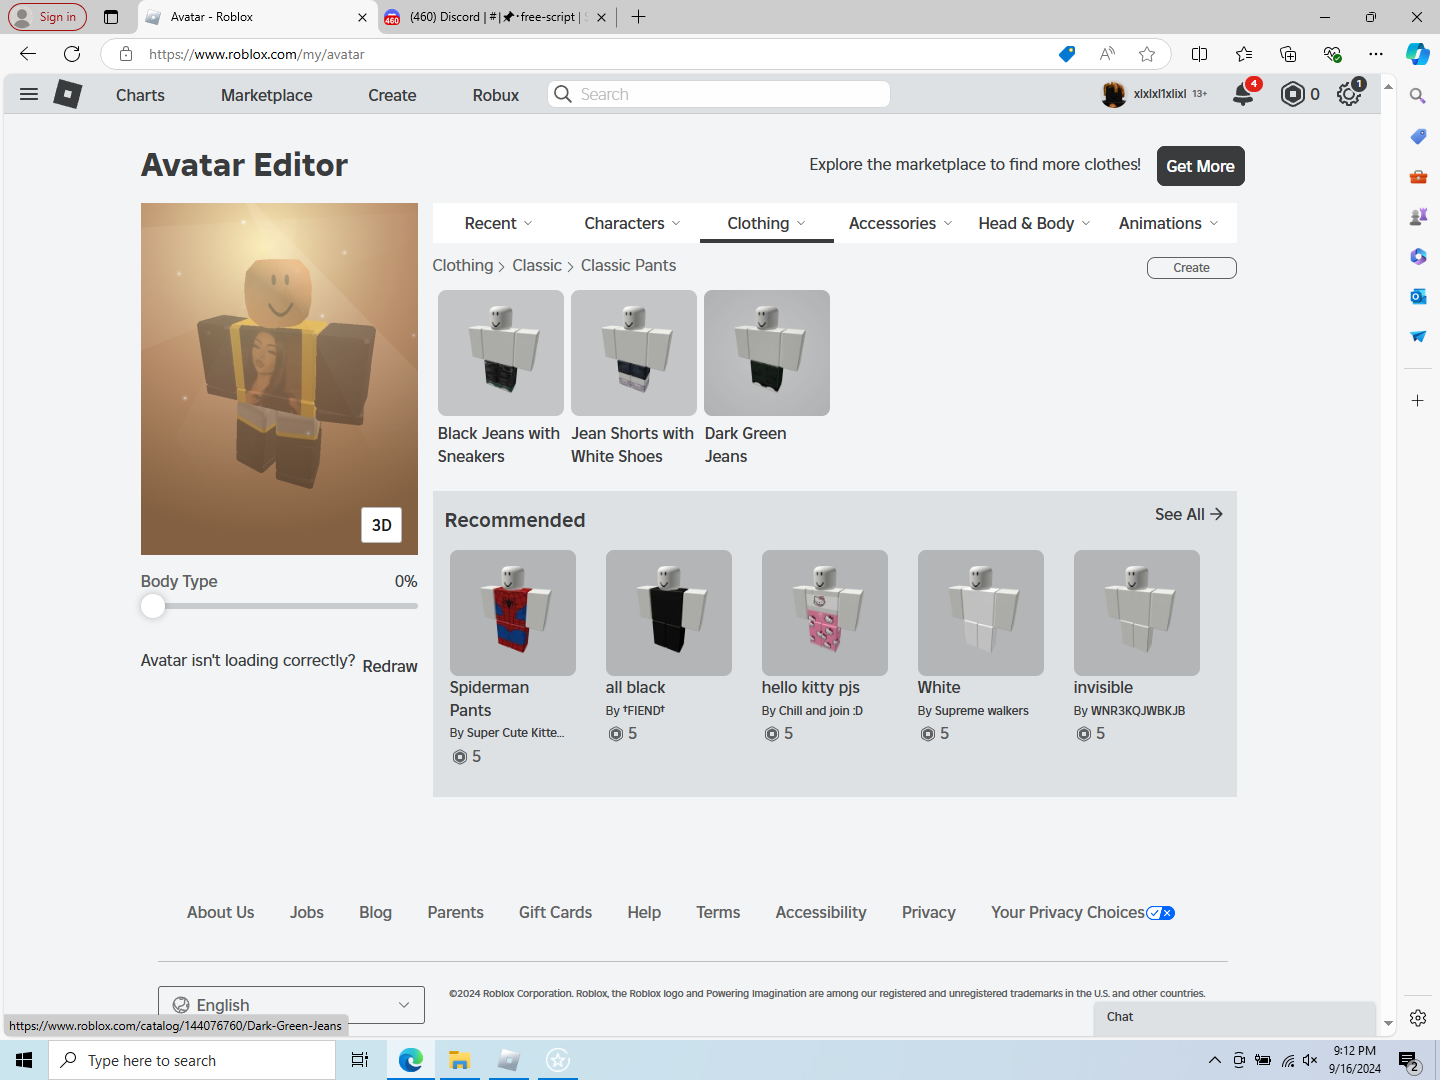Screen dimensions: 1440x1080
Task: Open the Outlook icon in sidebar
Action: [x=1418, y=296]
